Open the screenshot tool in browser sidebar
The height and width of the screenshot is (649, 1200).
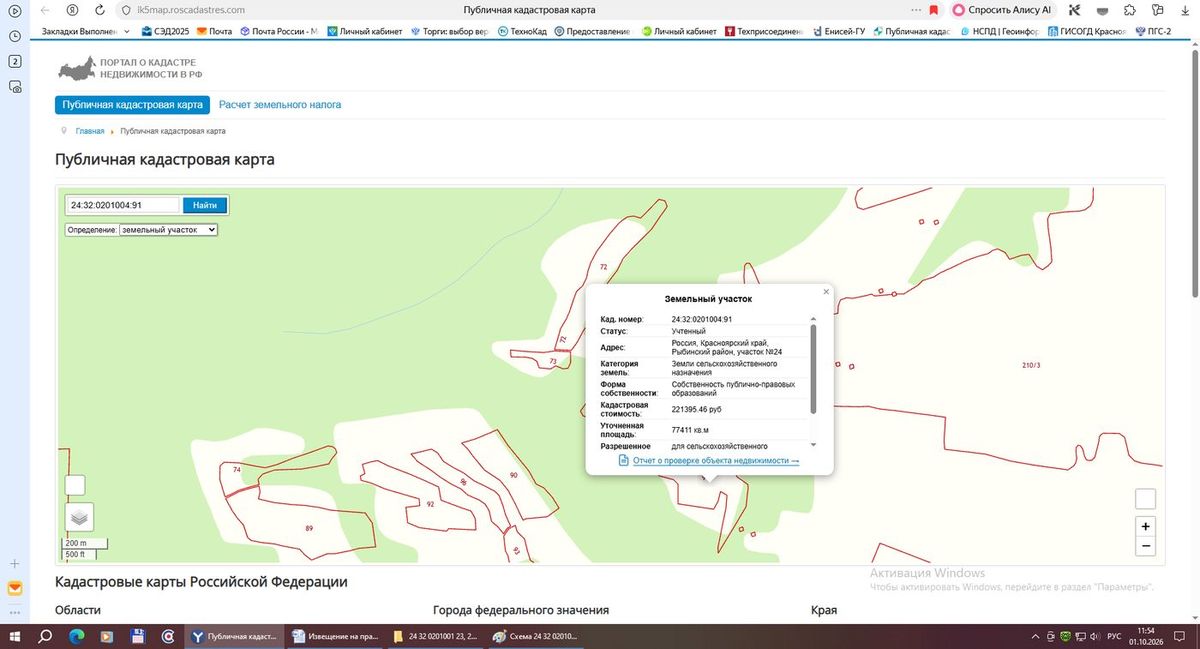coord(15,88)
